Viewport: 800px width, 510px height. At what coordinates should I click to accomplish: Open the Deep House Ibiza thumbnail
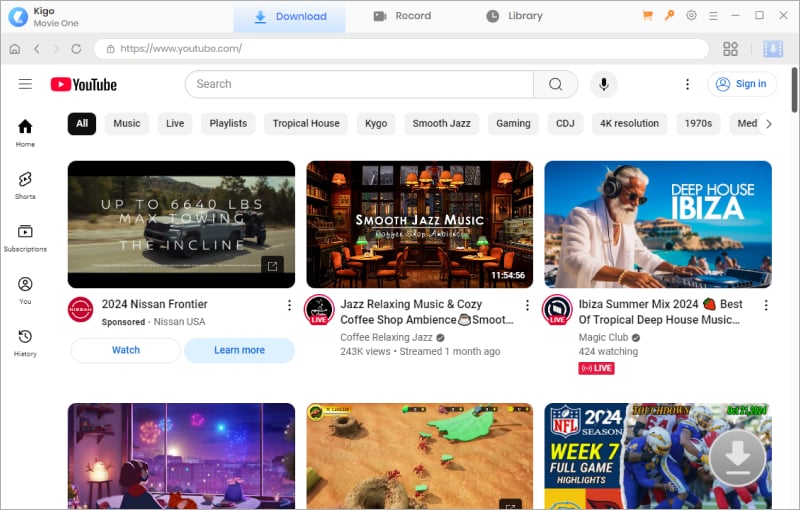coord(658,224)
